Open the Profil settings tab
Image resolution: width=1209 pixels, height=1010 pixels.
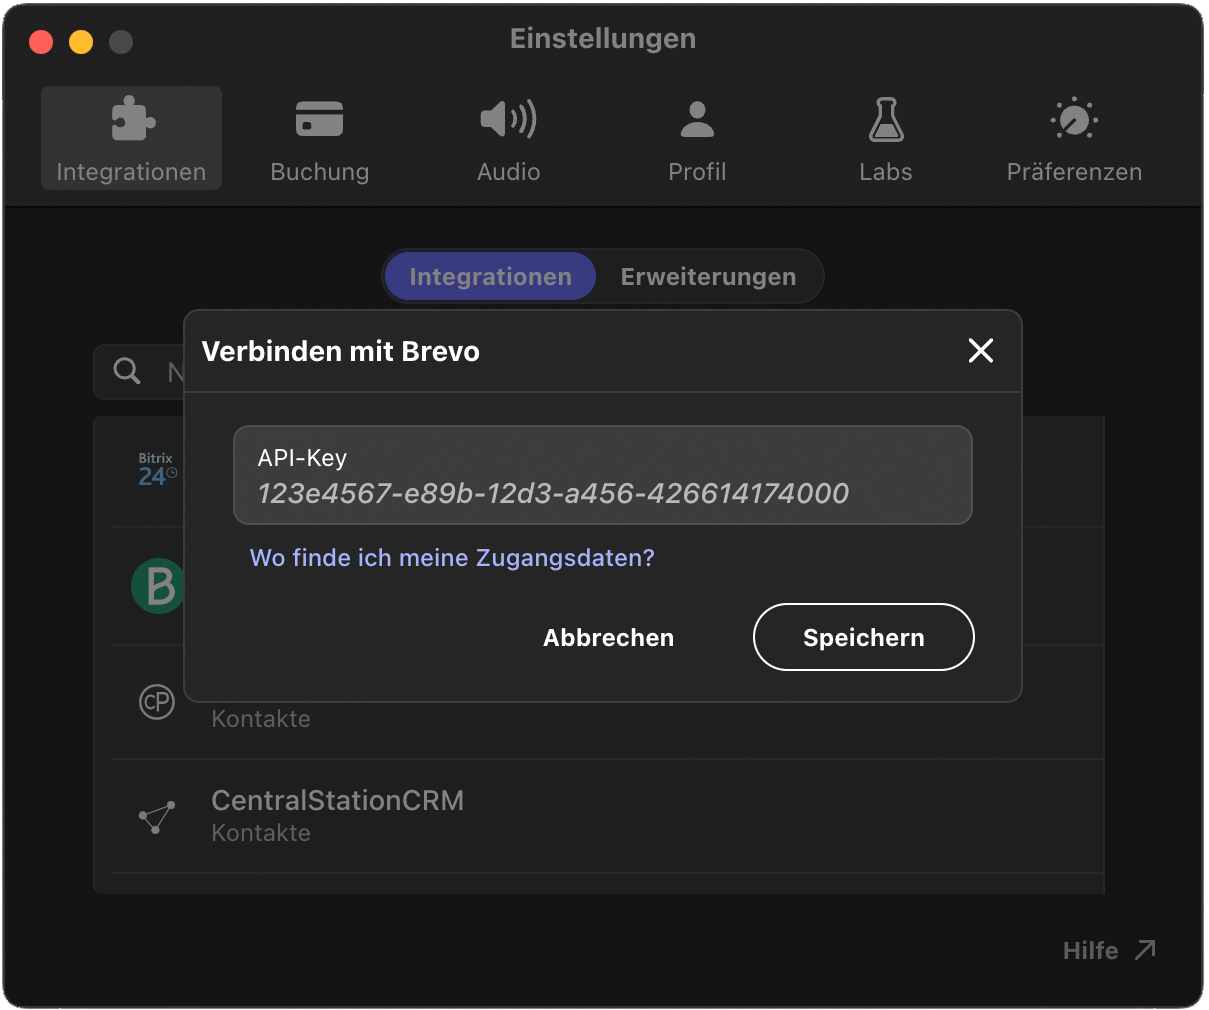697,138
